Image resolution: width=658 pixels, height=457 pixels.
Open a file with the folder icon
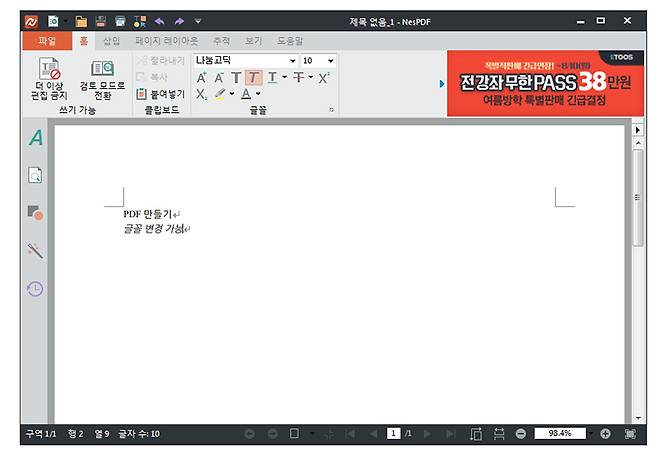(81, 21)
